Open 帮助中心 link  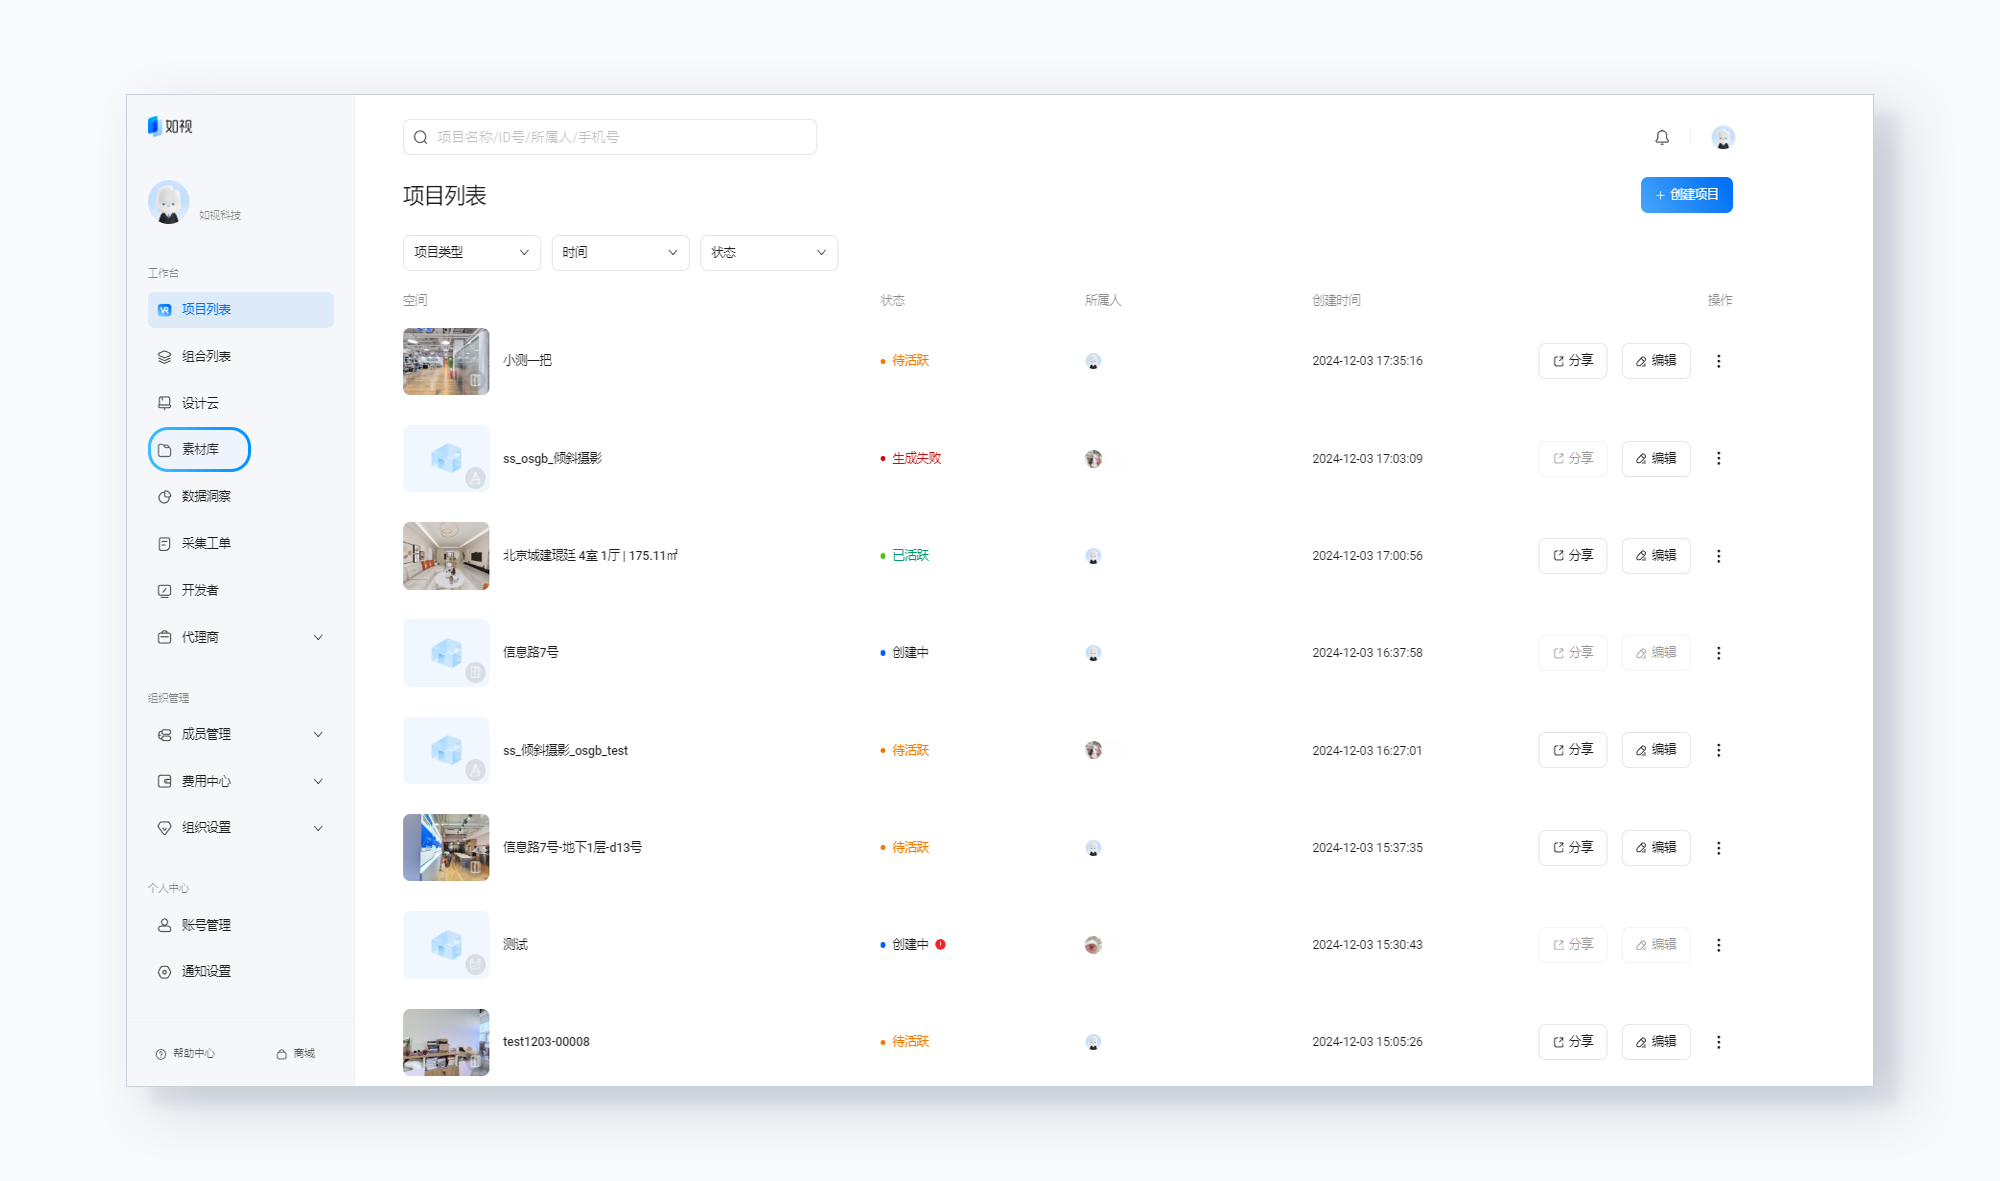(185, 1054)
